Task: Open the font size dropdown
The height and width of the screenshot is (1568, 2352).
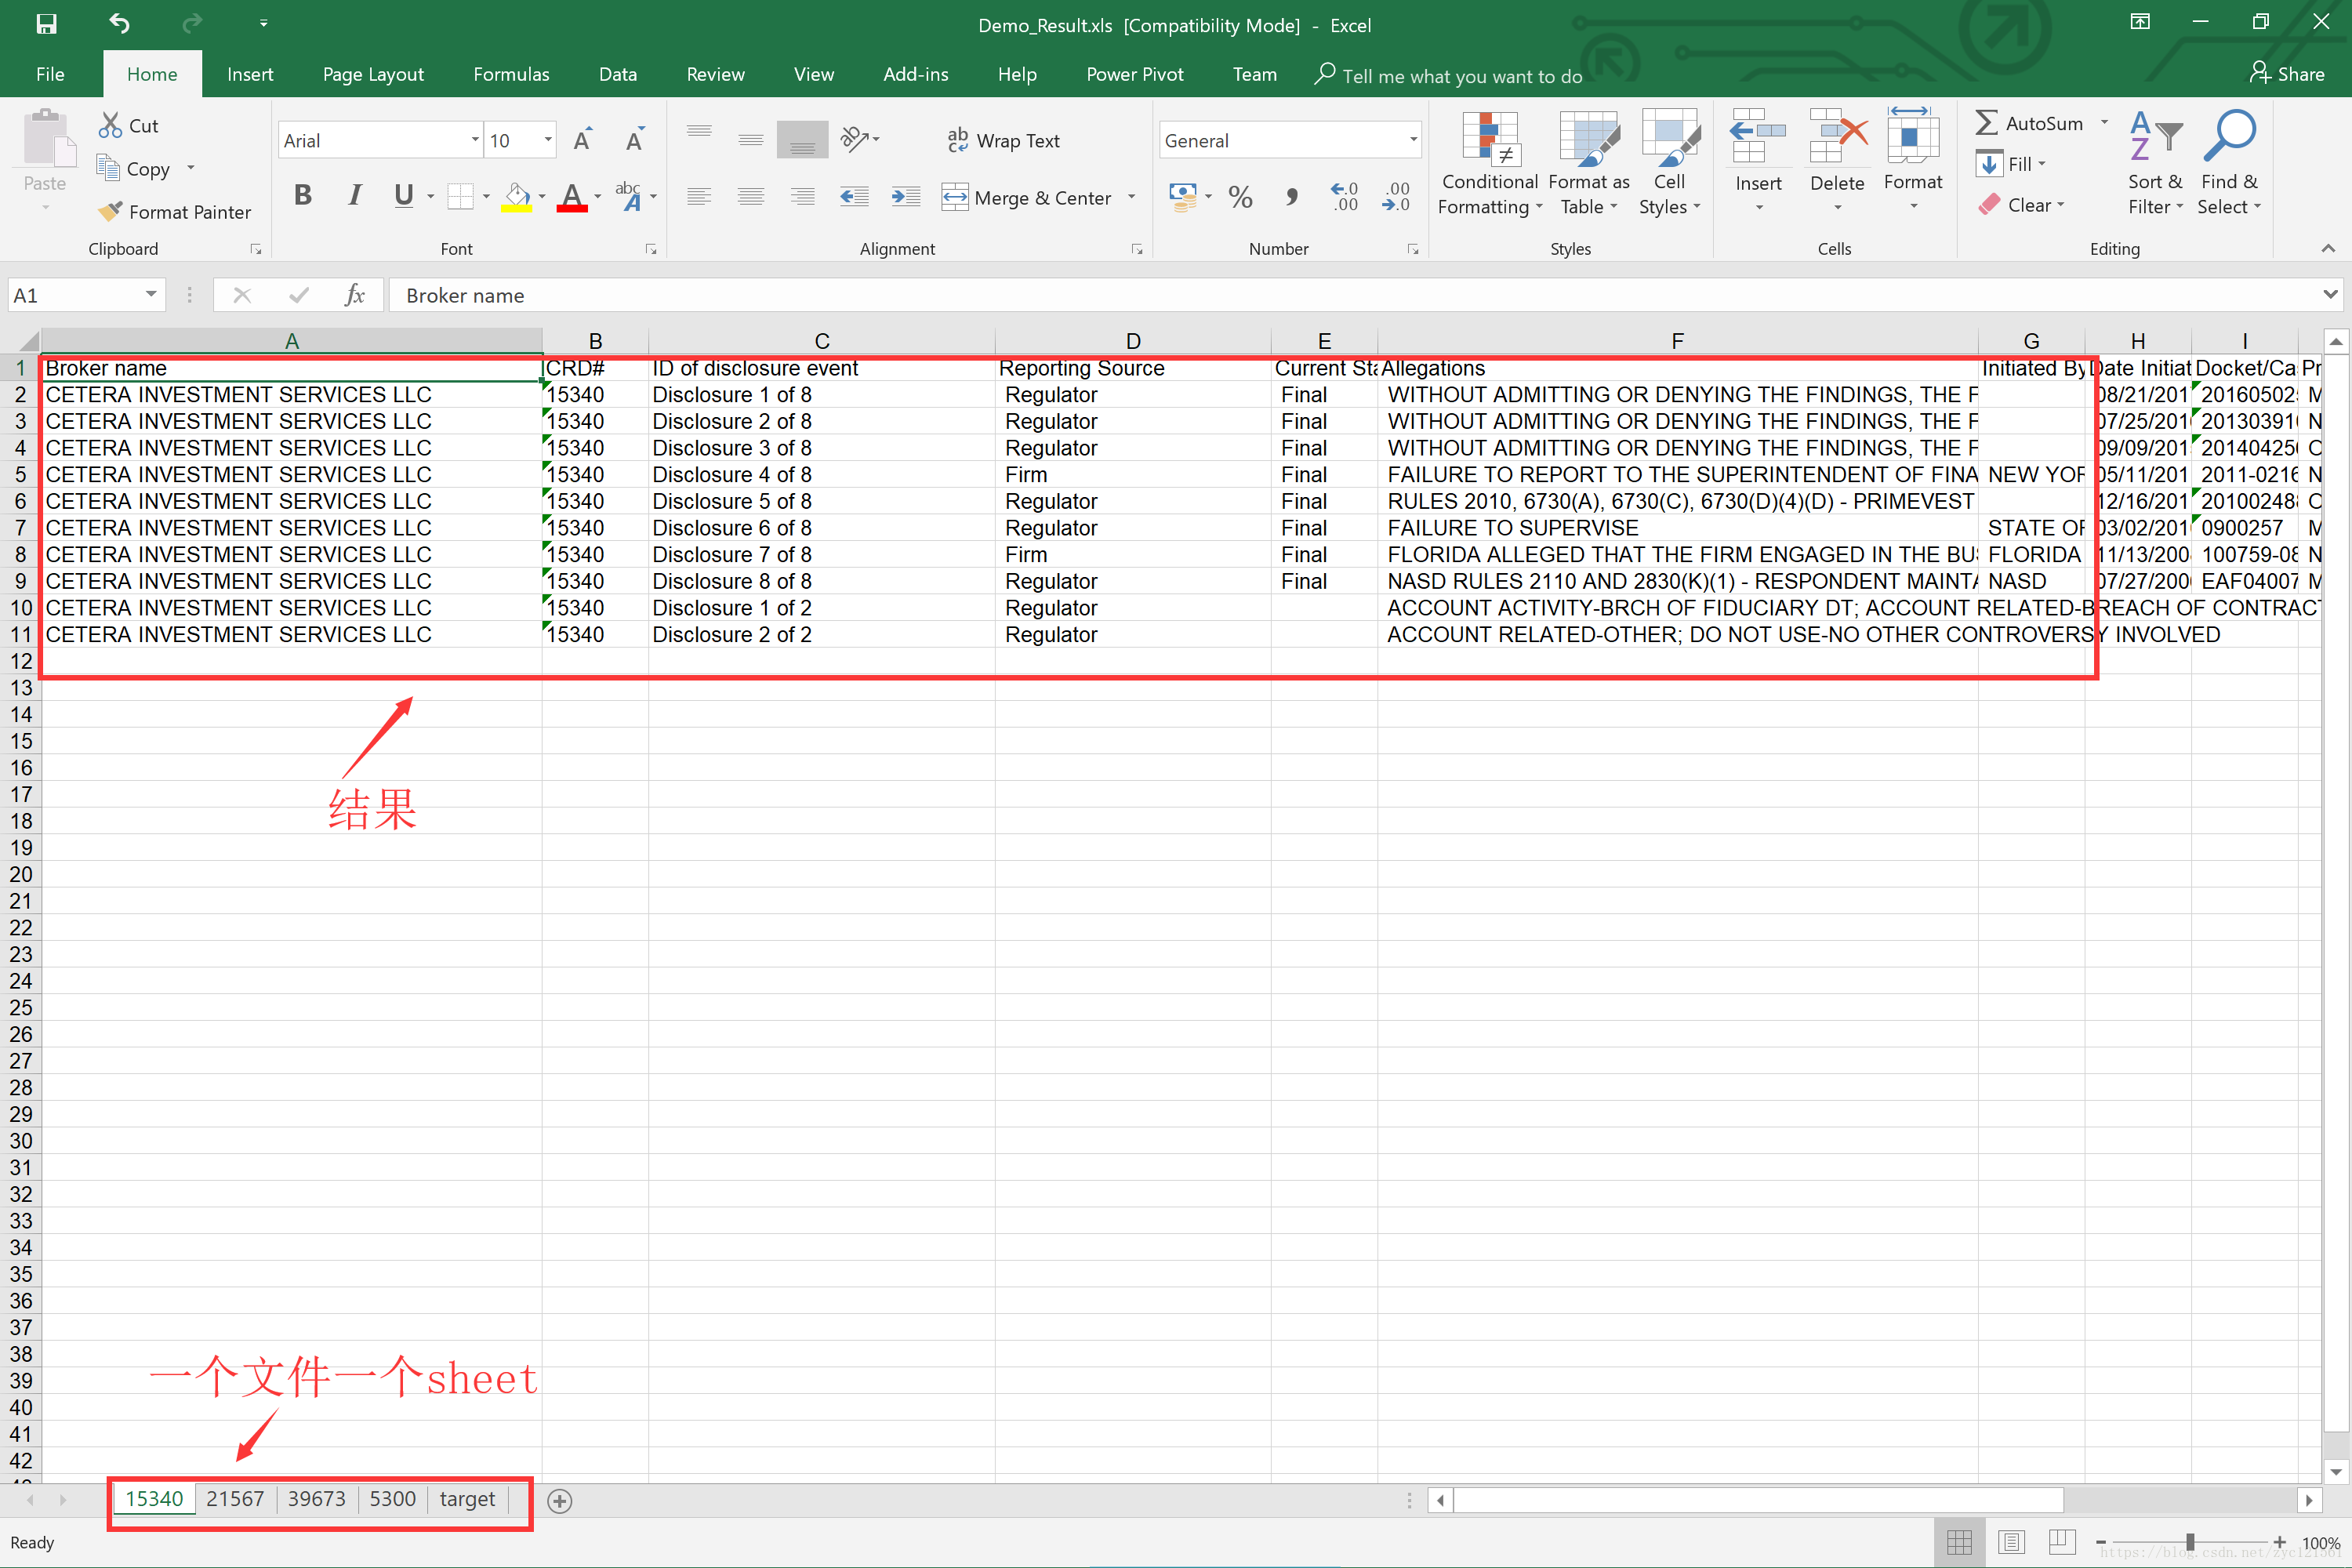Action: coord(548,140)
